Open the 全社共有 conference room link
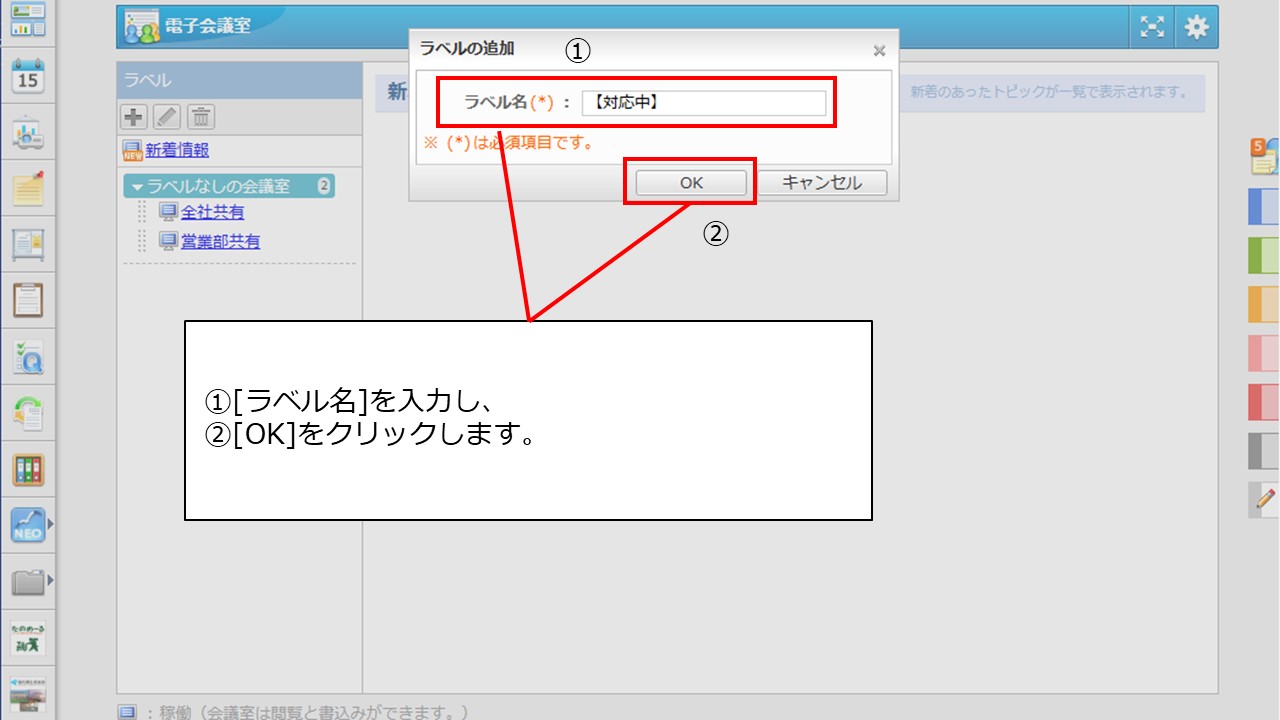The height and width of the screenshot is (720, 1280). tap(215, 212)
